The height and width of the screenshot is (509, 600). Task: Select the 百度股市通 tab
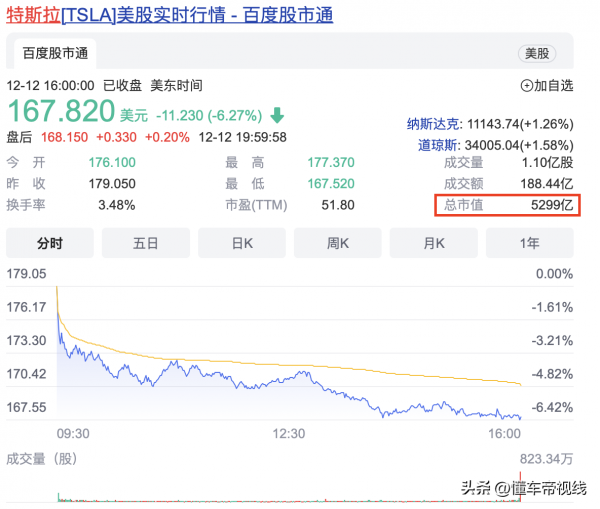(x=55, y=53)
